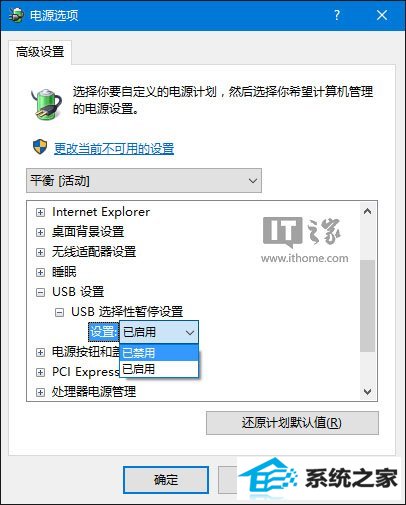Click the UAC shield icon
406x505 pixels.
click(40, 147)
